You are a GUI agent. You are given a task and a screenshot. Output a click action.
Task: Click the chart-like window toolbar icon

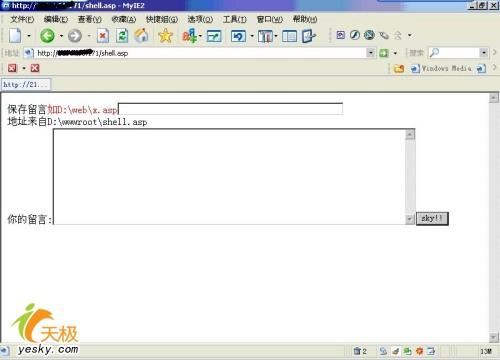click(x=214, y=36)
